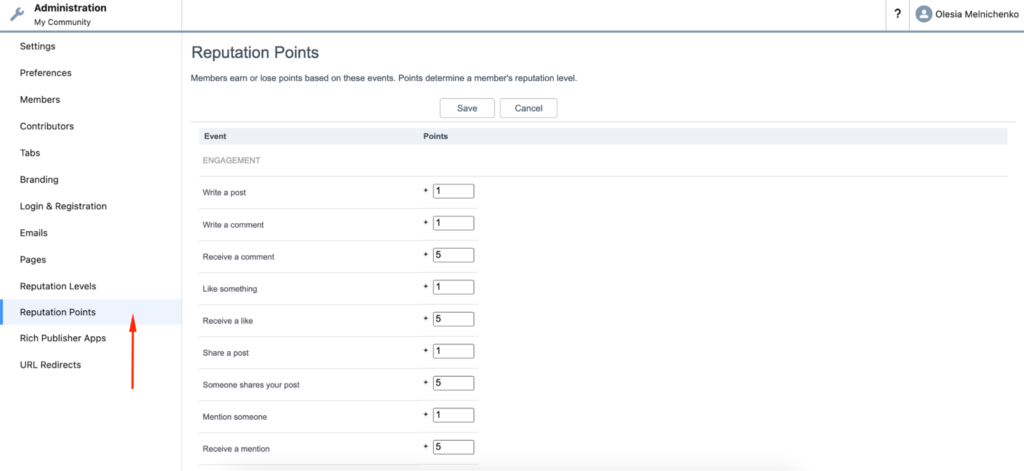1024x471 pixels.
Task: Click the Write a post event label
Action: 224,193
